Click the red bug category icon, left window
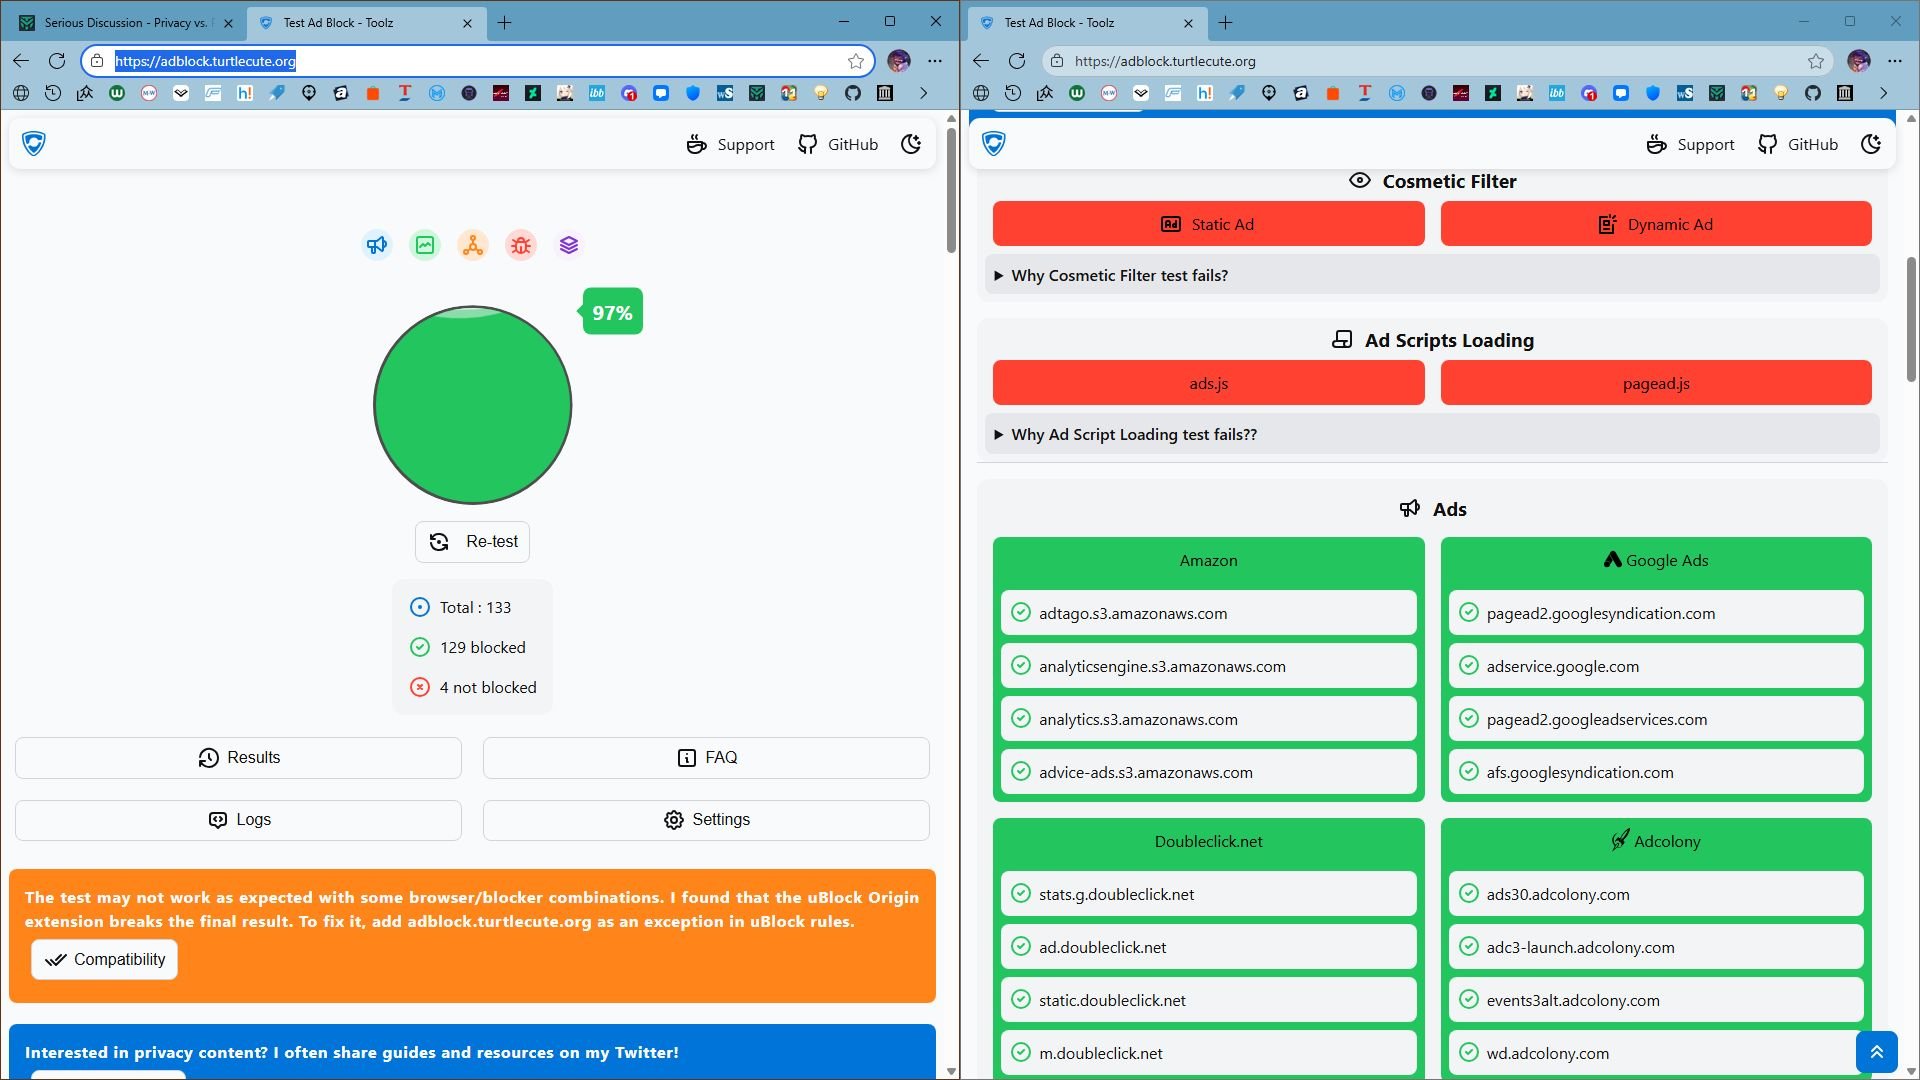 pyautogui.click(x=521, y=245)
